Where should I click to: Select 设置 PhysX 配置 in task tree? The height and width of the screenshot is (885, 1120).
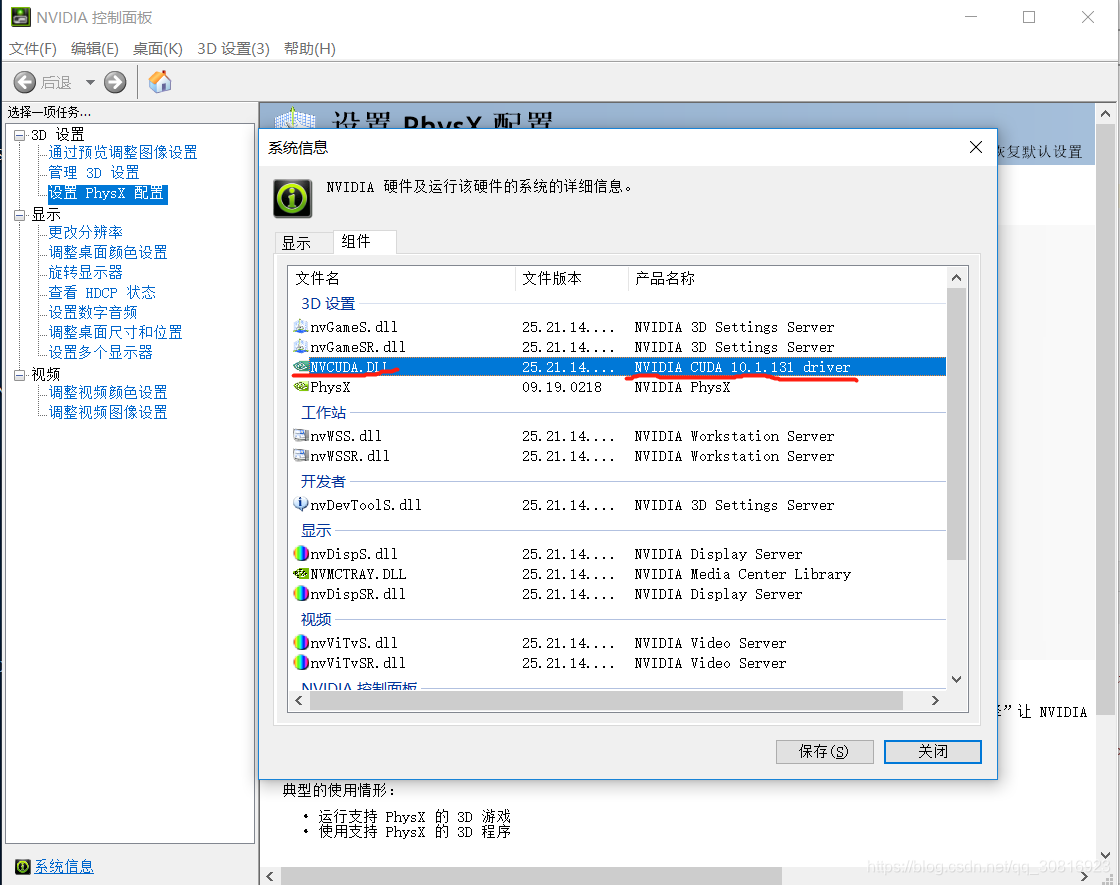107,193
